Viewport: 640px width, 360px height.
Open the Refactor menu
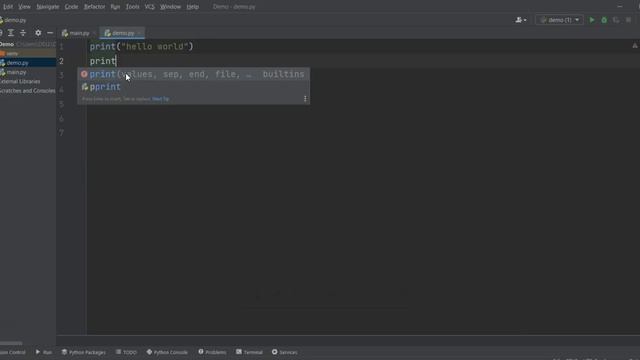[x=94, y=7]
